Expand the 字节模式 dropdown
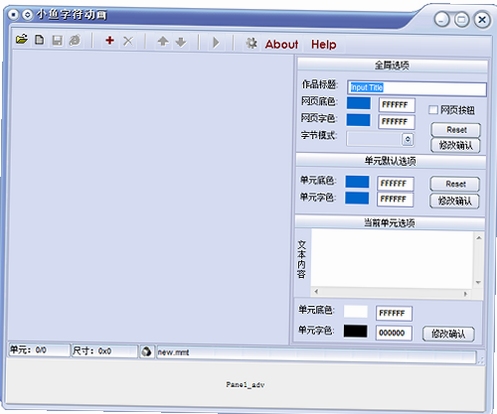The image size is (497, 414). pyautogui.click(x=407, y=139)
